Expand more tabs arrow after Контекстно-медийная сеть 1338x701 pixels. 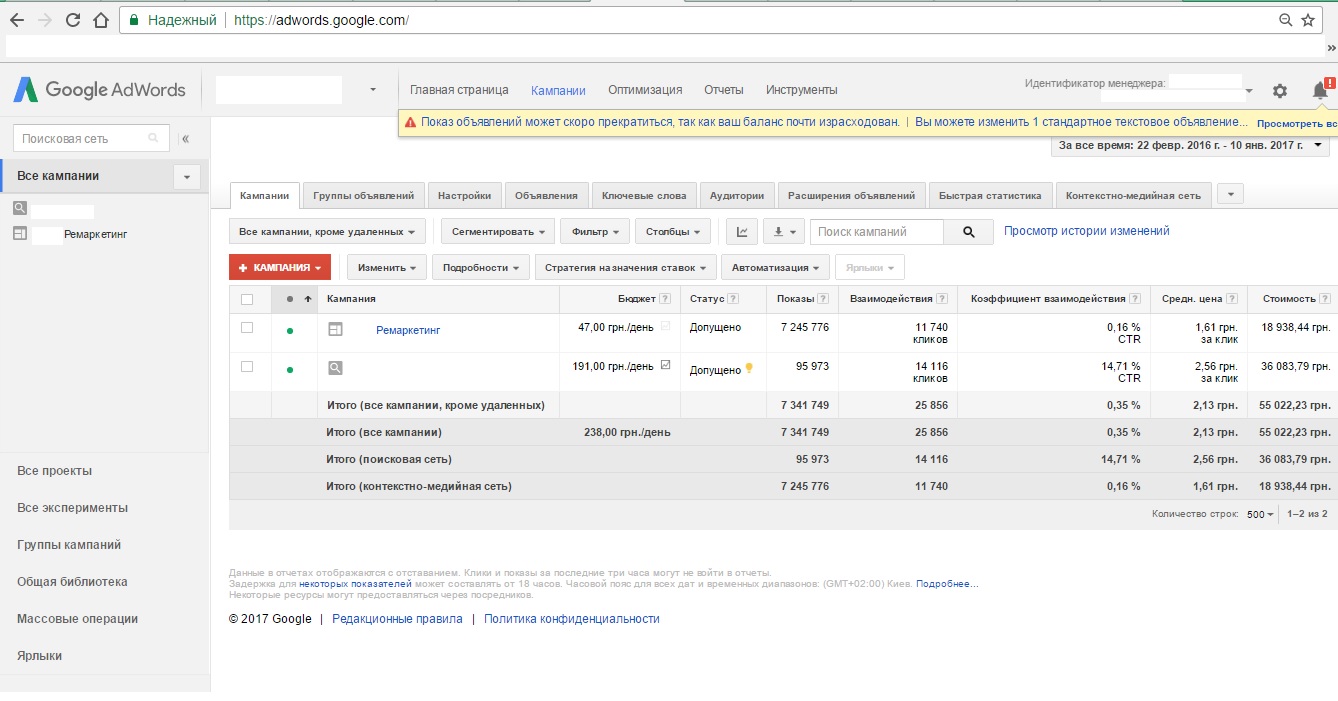point(1232,195)
